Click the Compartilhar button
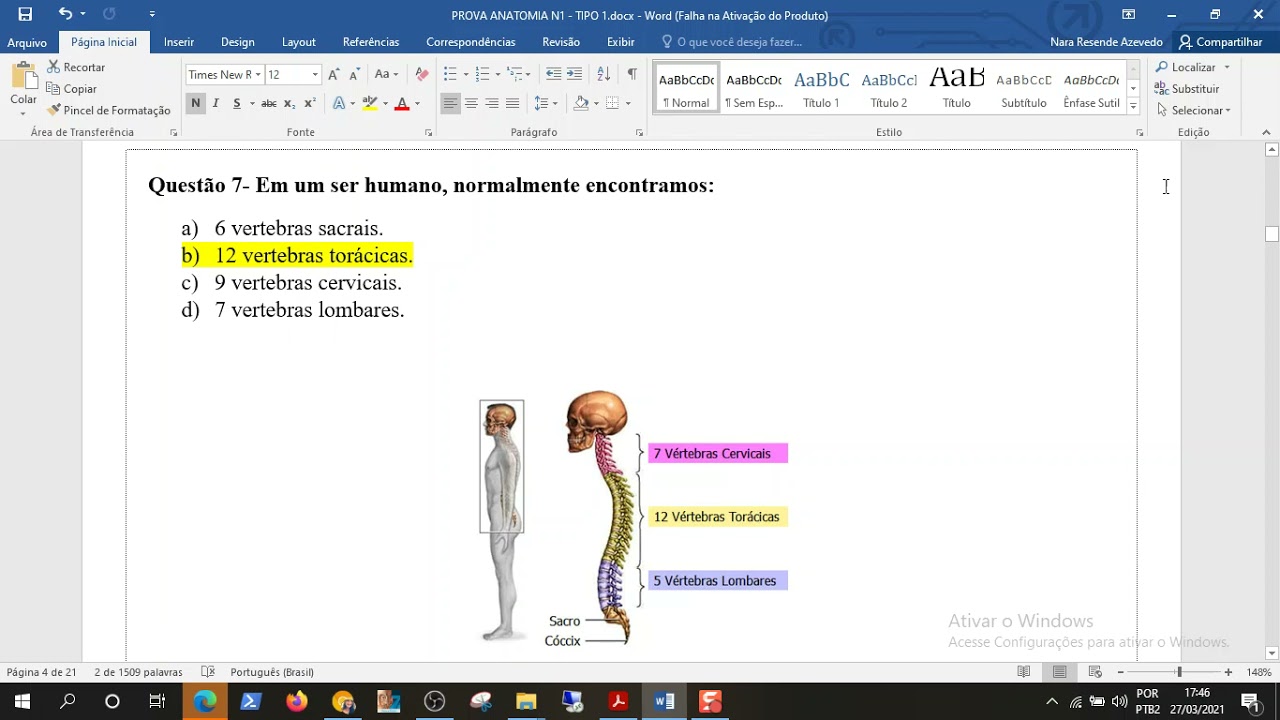1280x720 pixels. [x=1221, y=42]
